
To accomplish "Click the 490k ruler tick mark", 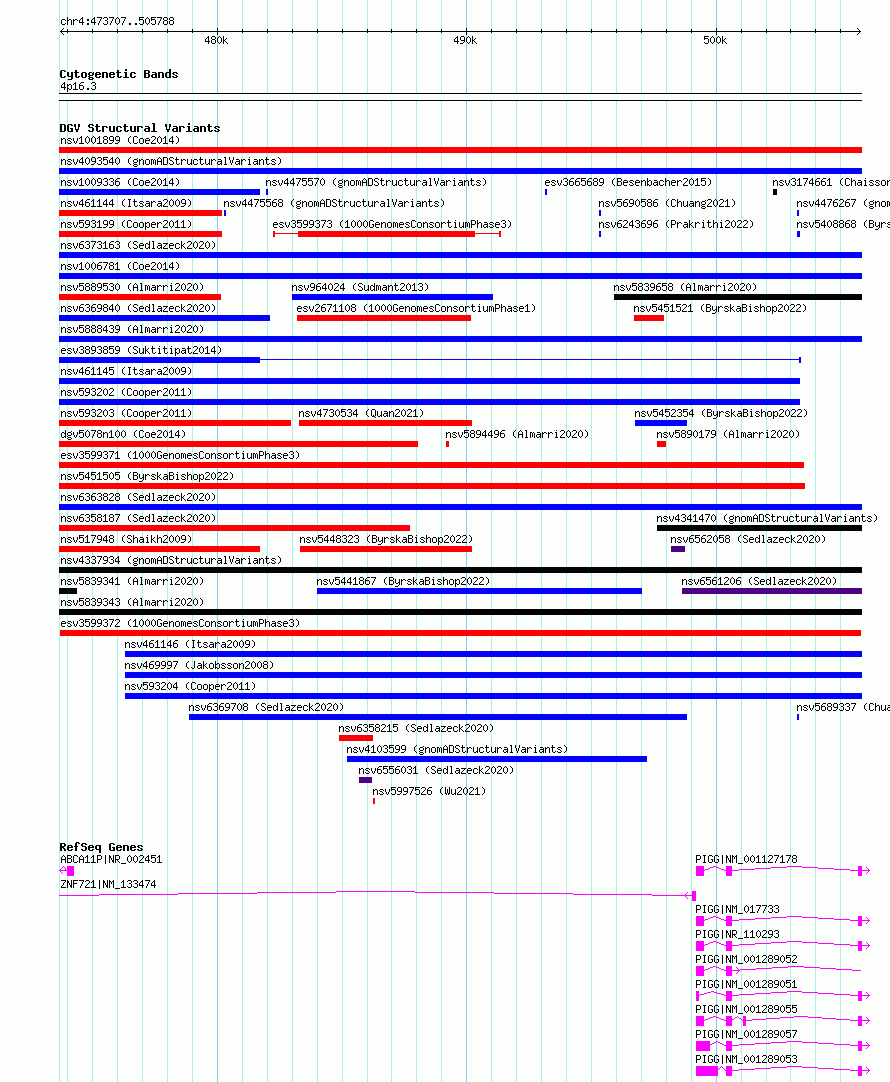I will click(466, 32).
